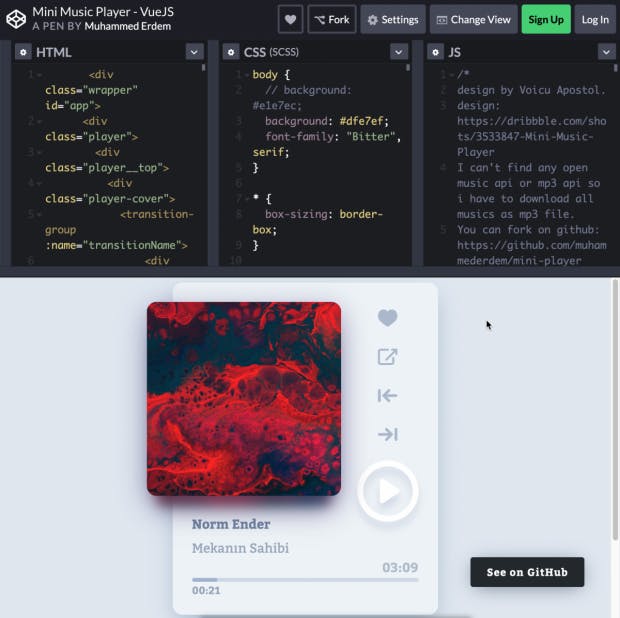Screen dimensions: 620x618
Task: Click the red album cover artwork
Action: click(244, 398)
